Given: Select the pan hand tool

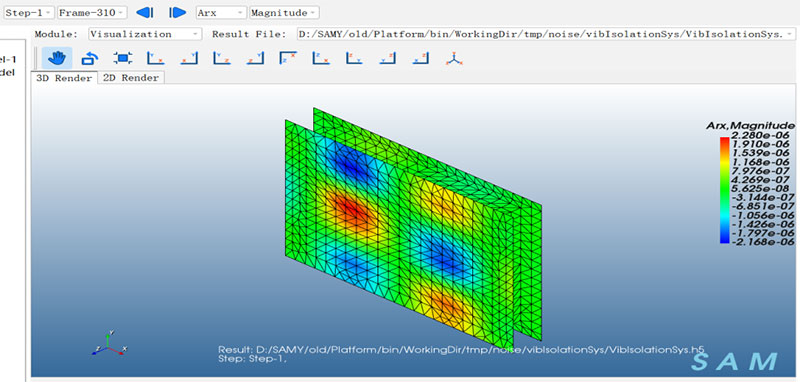Looking at the screenshot, I should (57, 58).
